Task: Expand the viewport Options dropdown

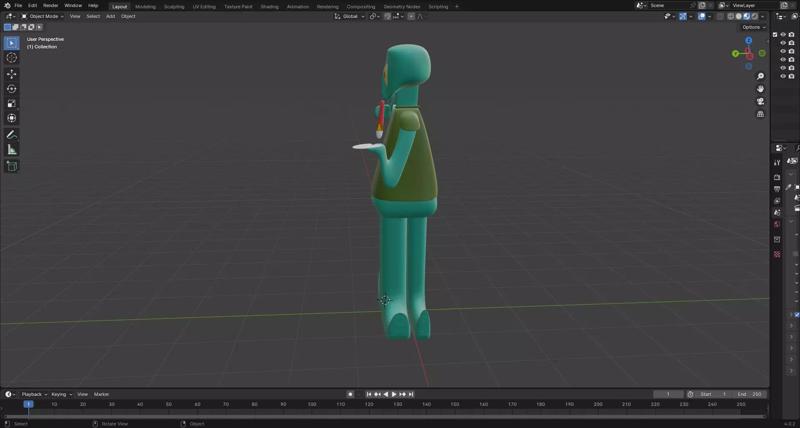Action: coord(754,27)
